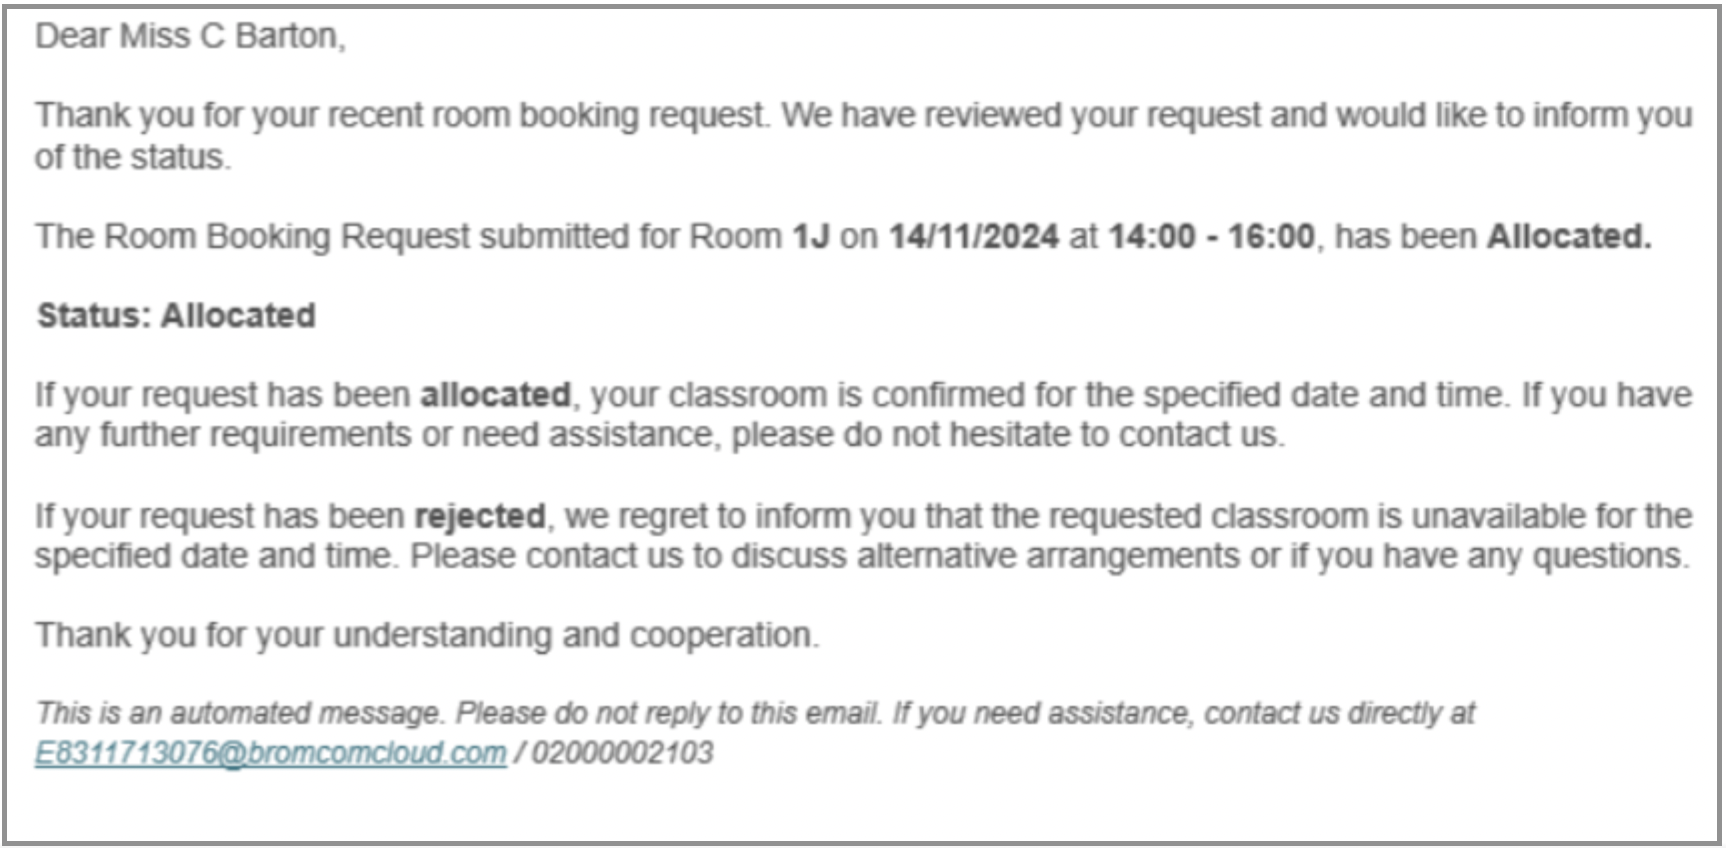Click 'Thank you for your understanding and cooperation'
The width and height of the screenshot is (1726, 848).
[424, 636]
